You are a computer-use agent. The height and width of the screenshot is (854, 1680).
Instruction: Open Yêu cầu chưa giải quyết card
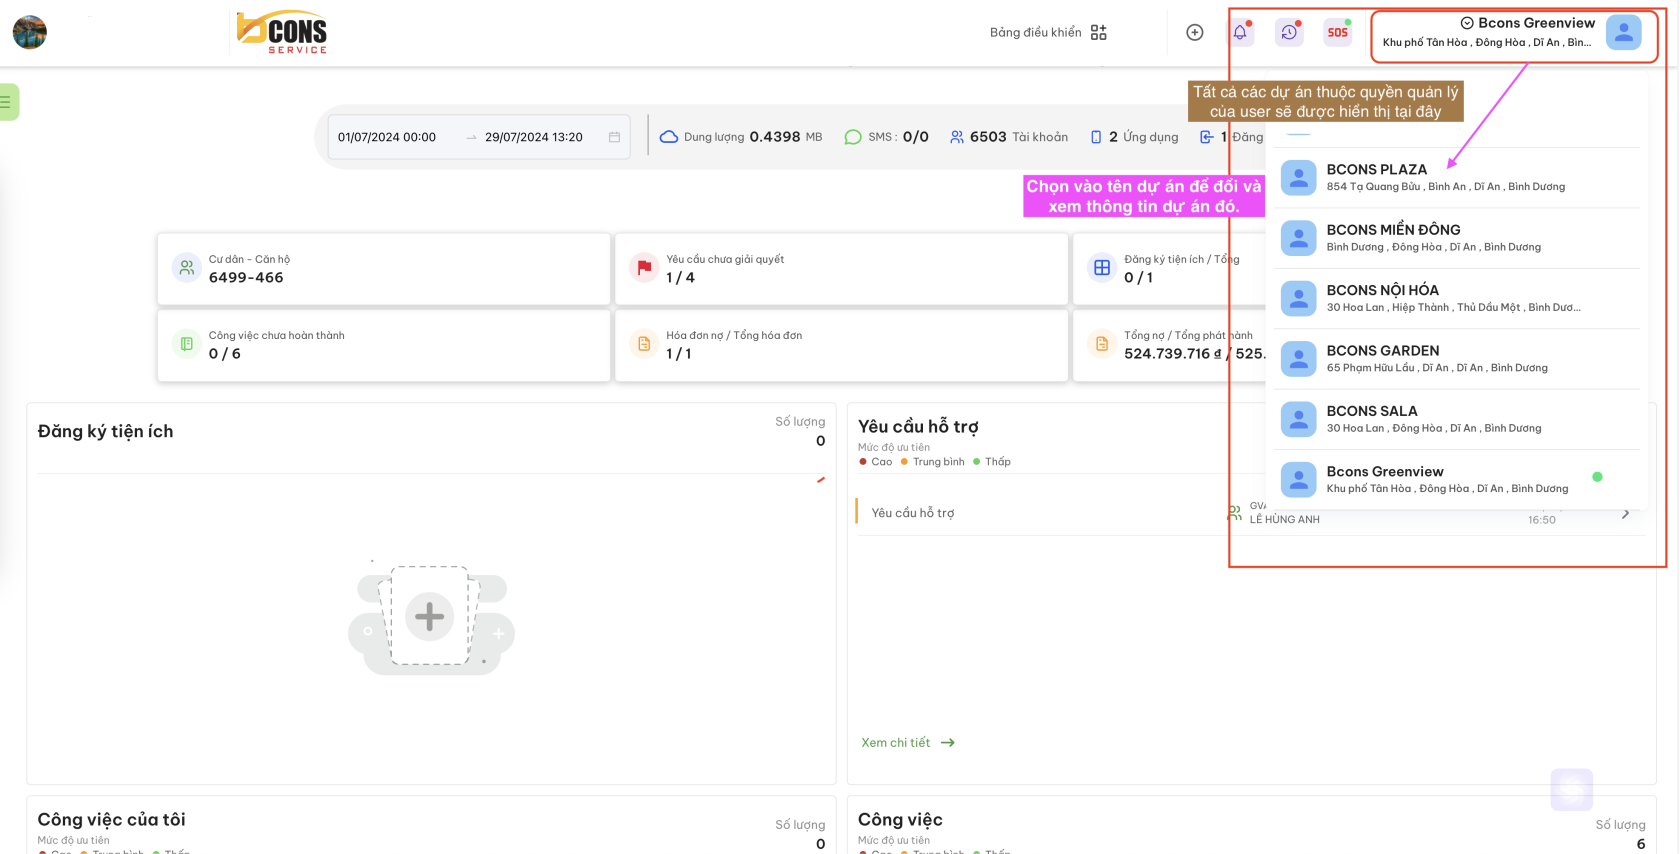[x=842, y=269]
